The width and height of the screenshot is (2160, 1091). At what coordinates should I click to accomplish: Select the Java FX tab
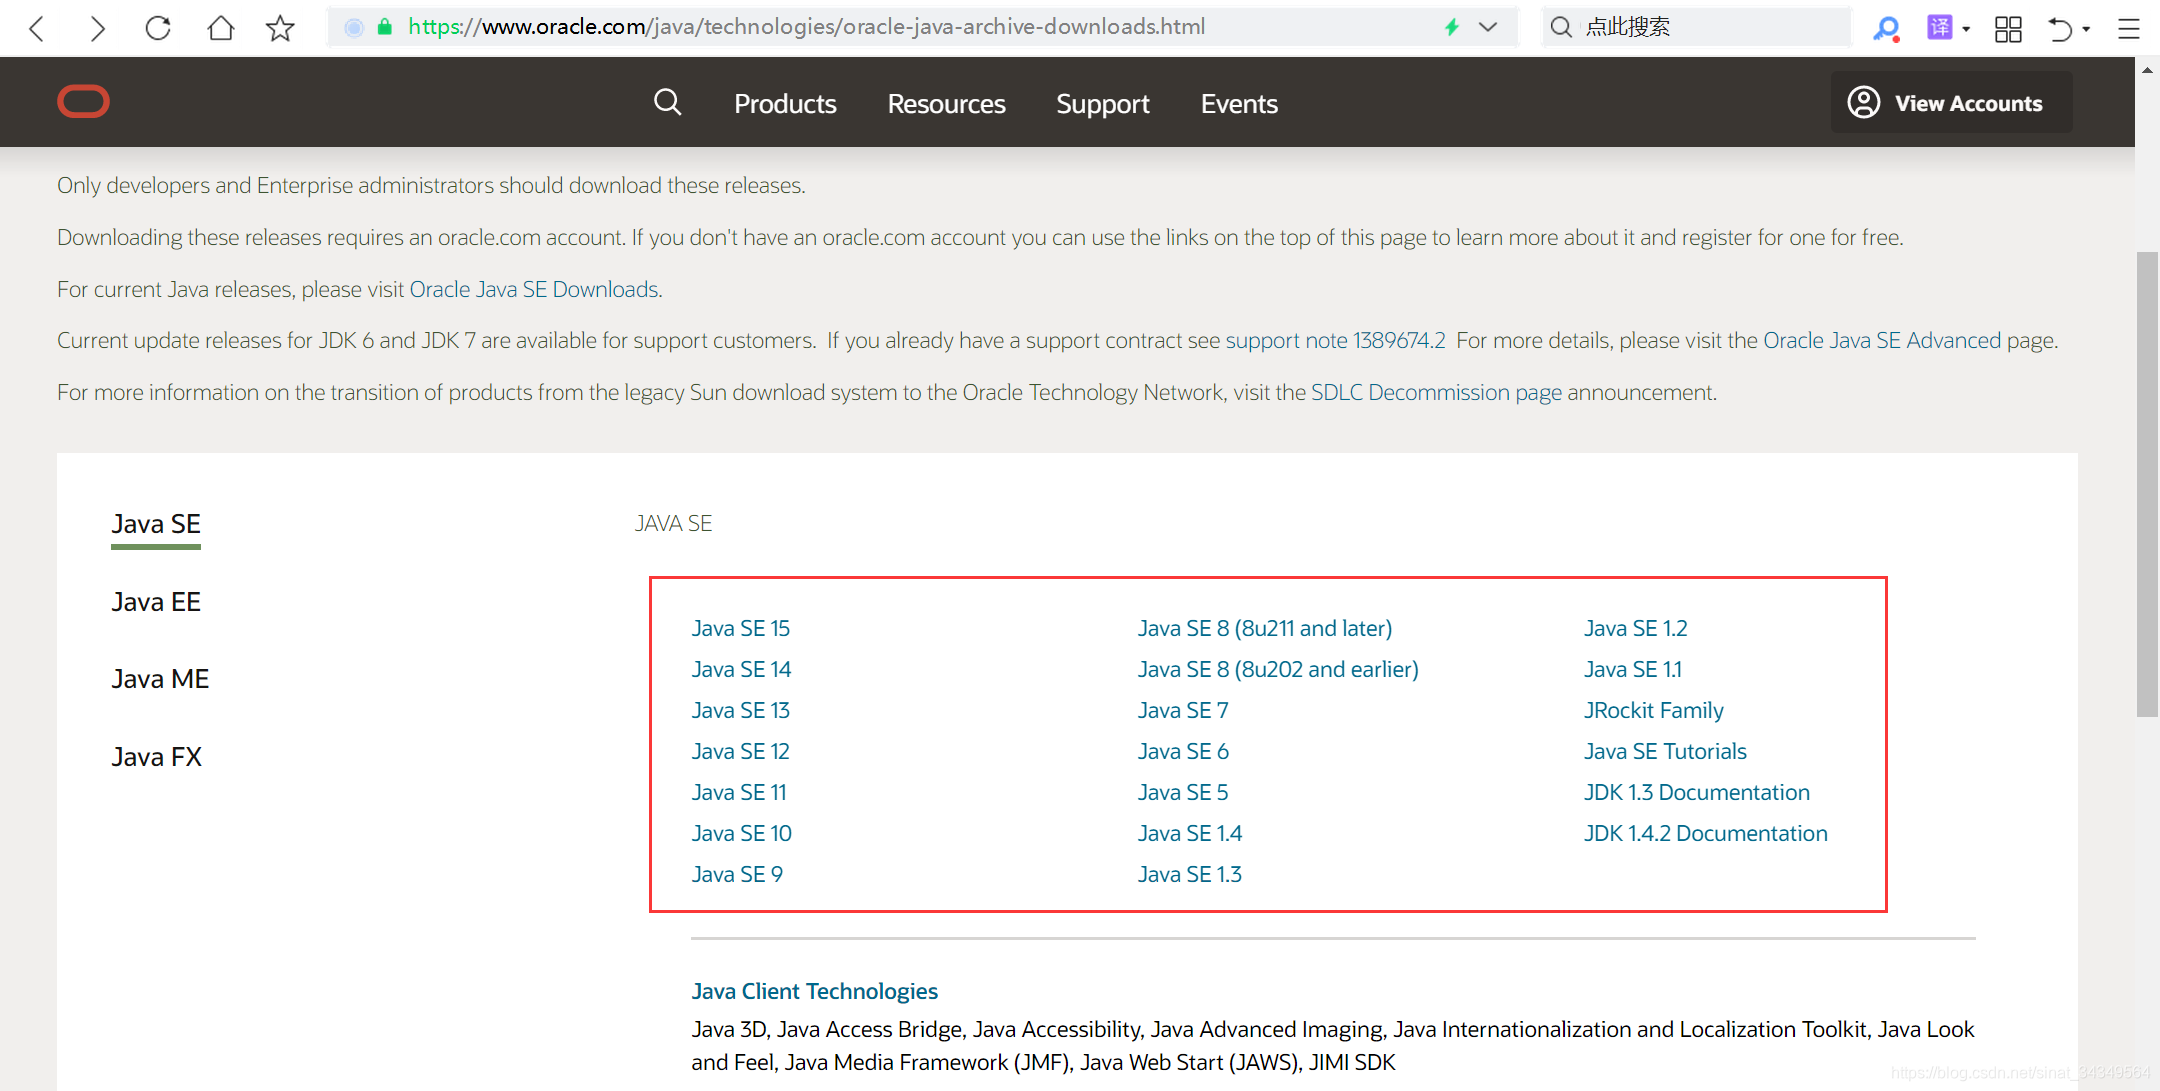click(x=157, y=757)
